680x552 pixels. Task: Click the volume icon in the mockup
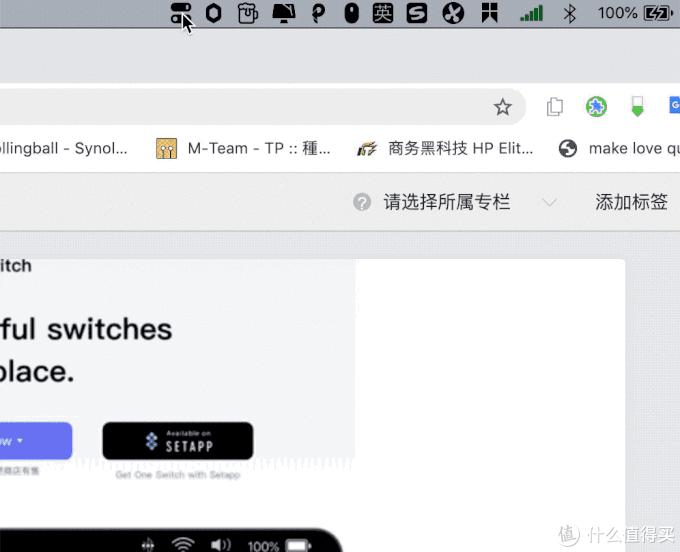pos(221,545)
